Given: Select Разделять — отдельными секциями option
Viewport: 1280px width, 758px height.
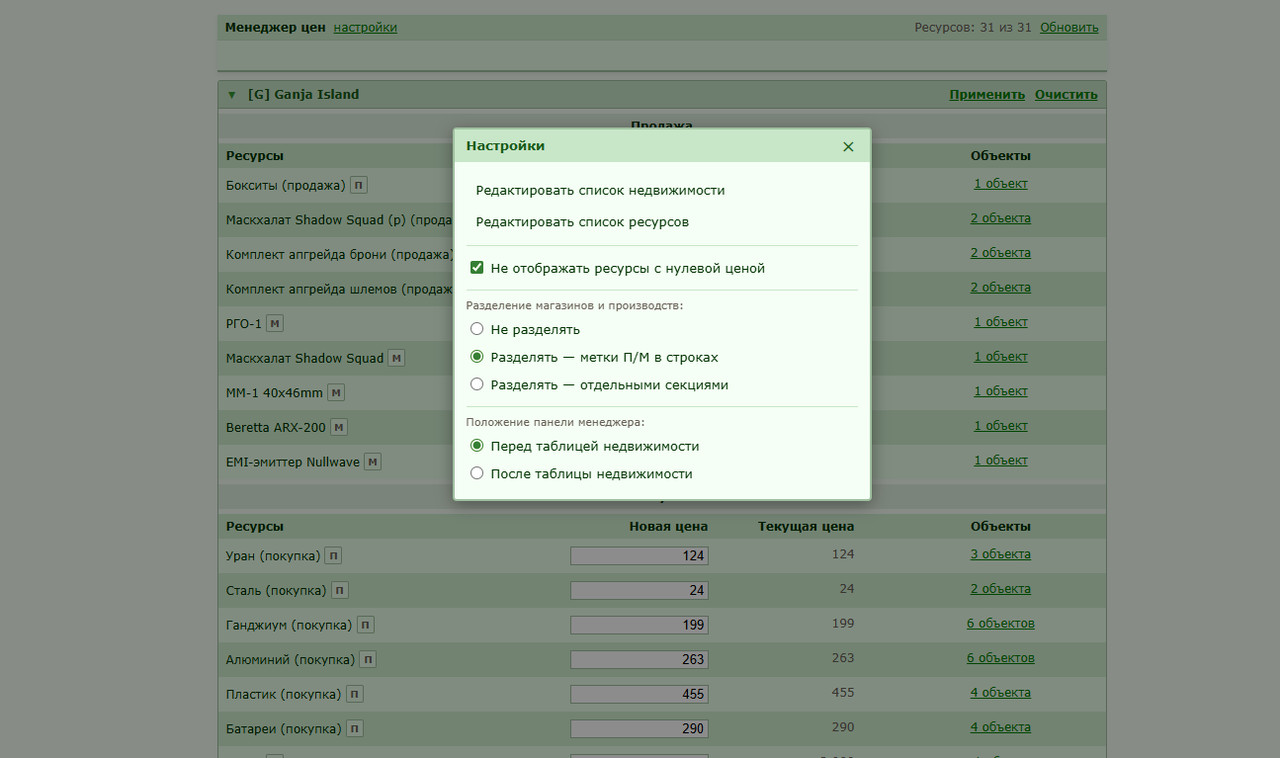Looking at the screenshot, I should (x=477, y=384).
